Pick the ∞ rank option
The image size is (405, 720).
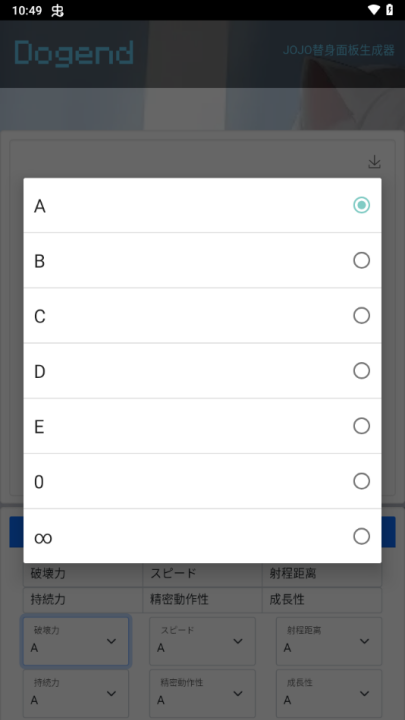[202, 536]
